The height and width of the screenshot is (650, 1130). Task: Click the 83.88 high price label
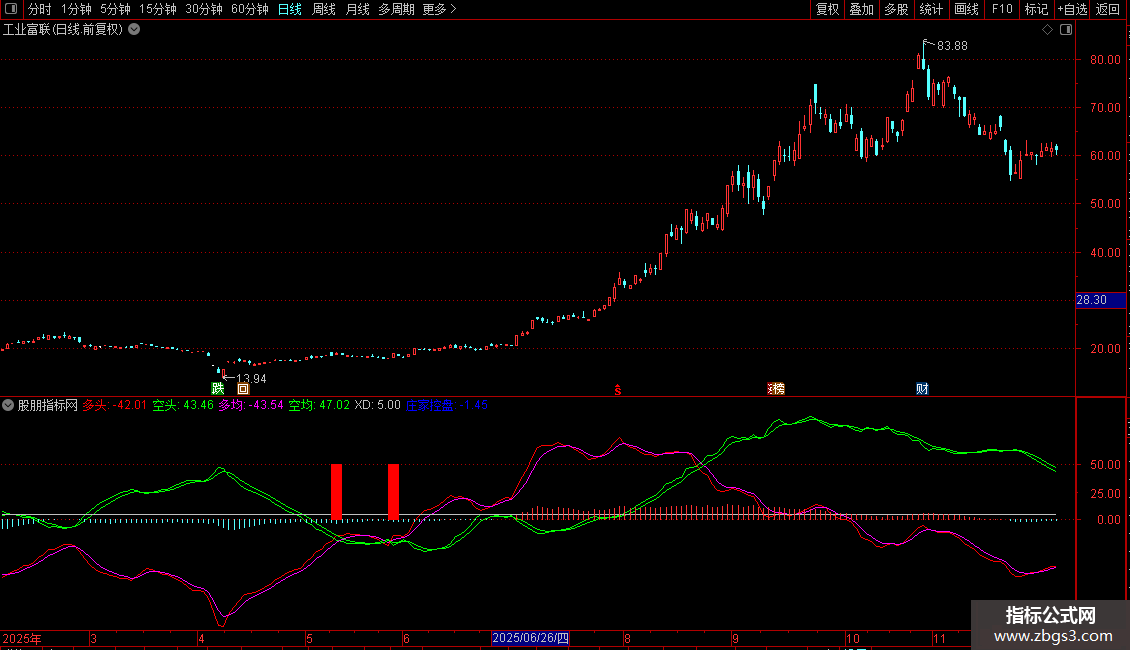point(952,46)
